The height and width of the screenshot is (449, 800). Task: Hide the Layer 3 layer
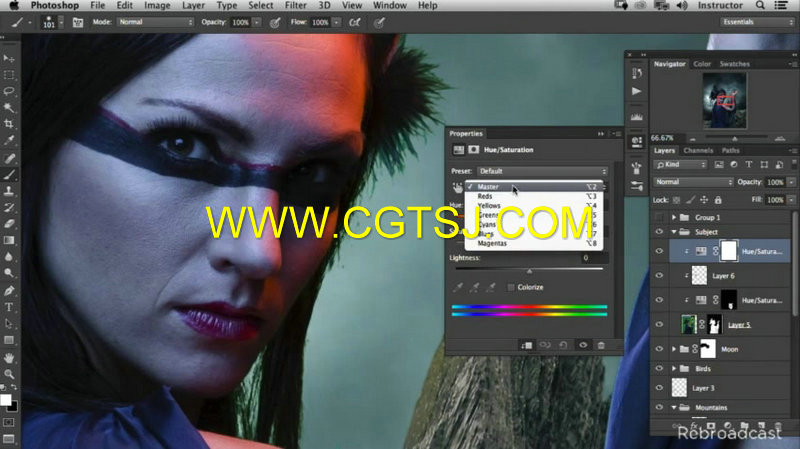pos(659,388)
